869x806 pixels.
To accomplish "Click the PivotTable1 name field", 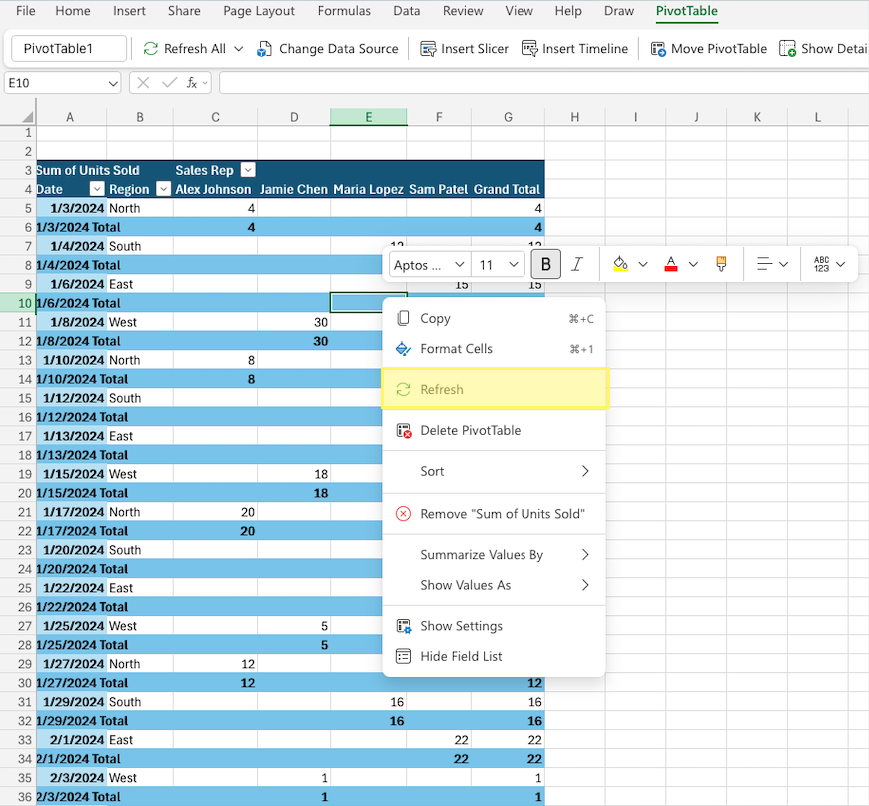I will click(67, 48).
